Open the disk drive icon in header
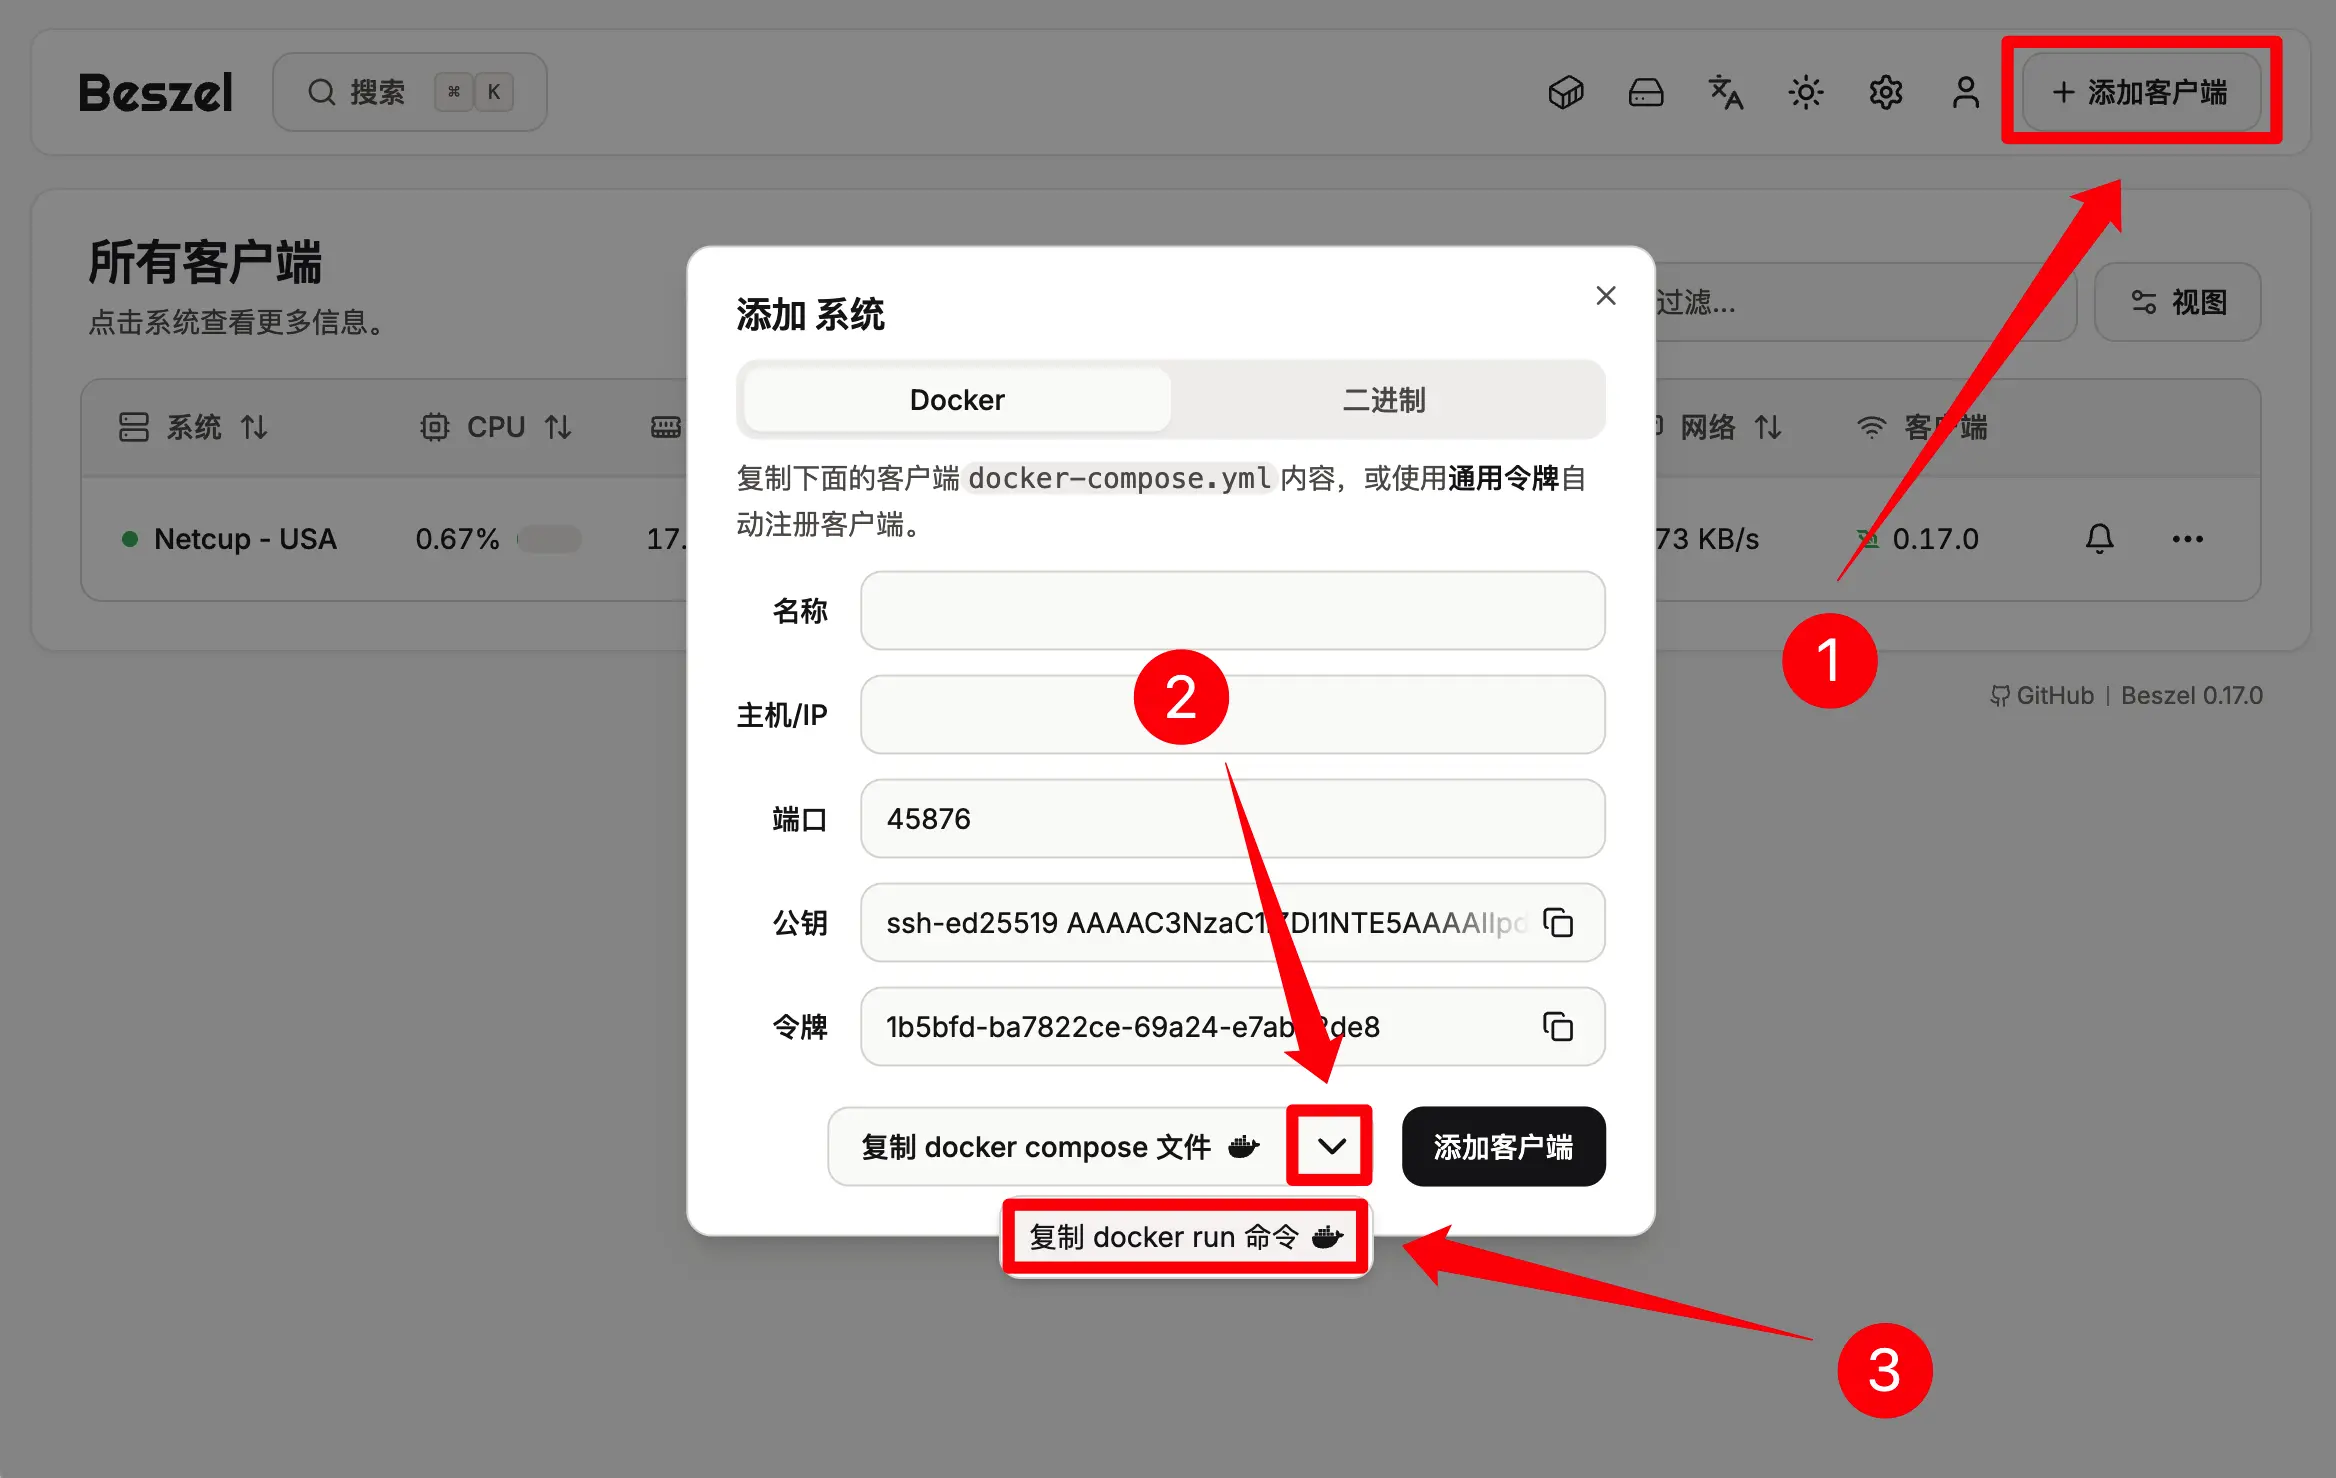2336x1478 pixels. tap(1645, 92)
